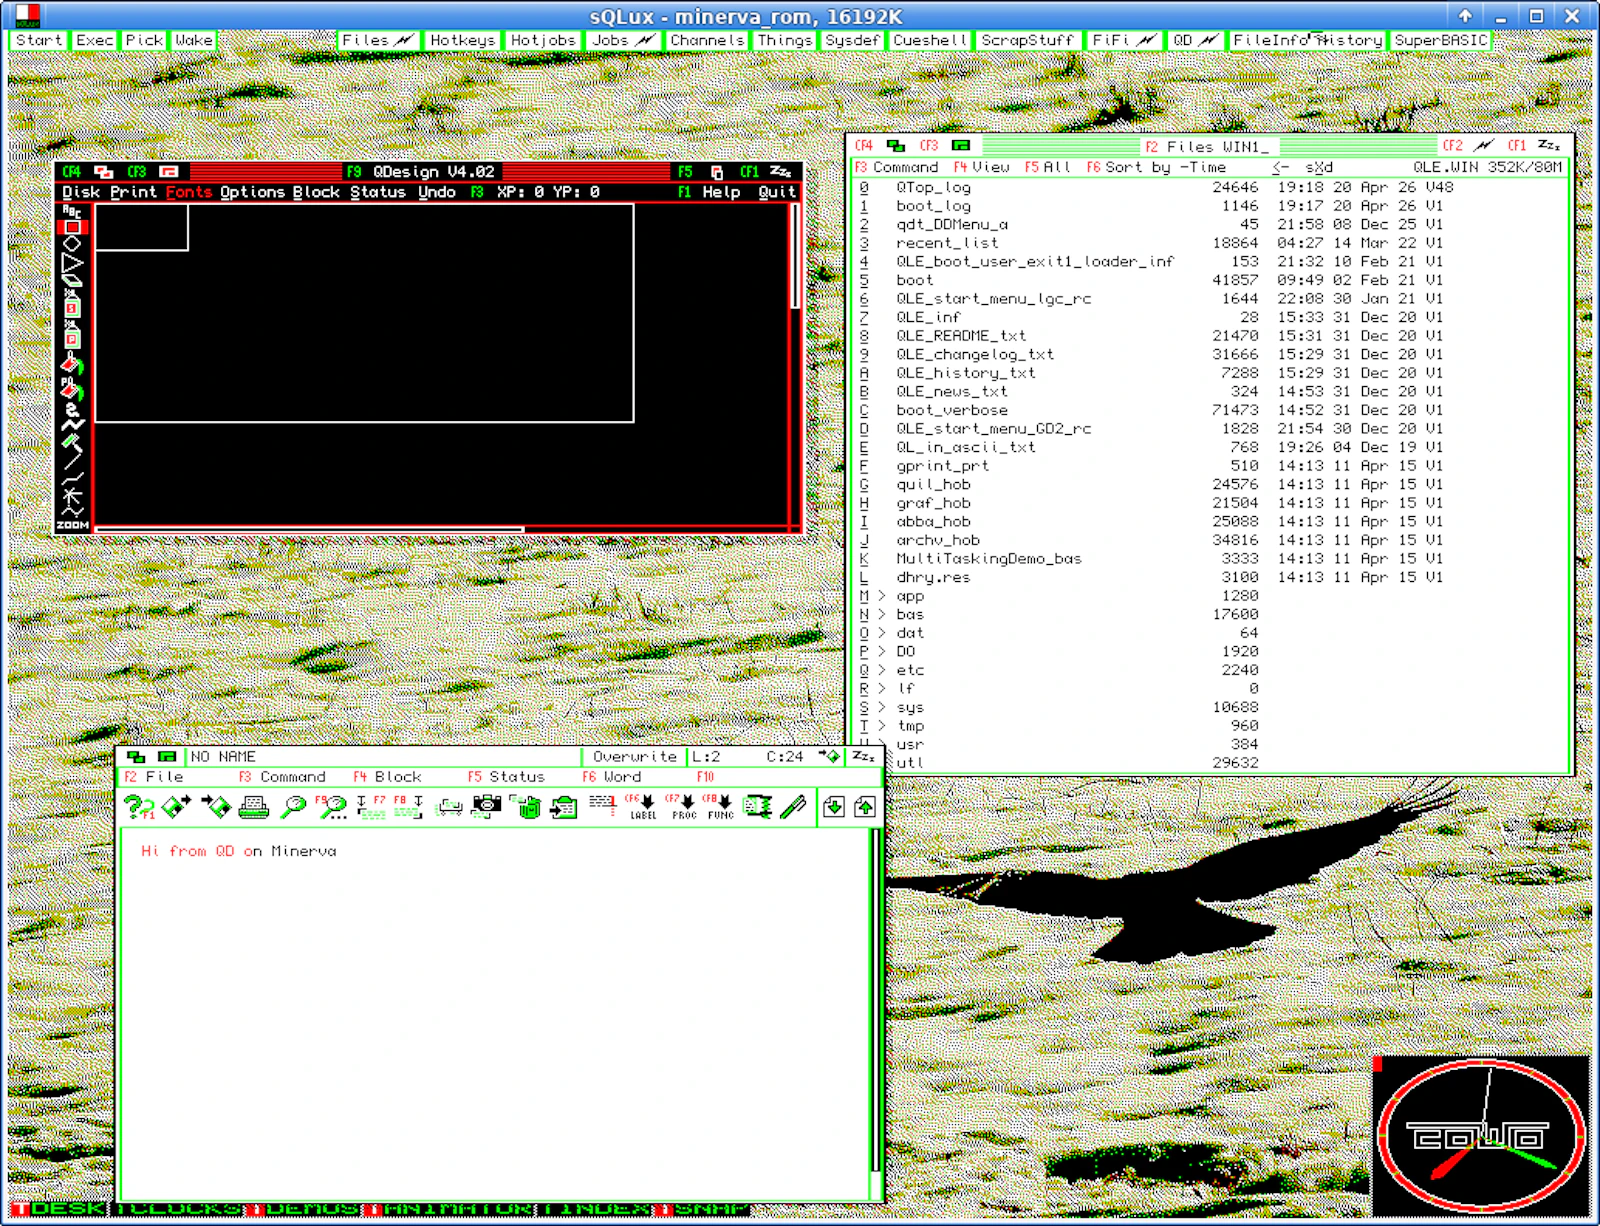Click the F9 find-next magnifier icon
This screenshot has height=1226, width=1600.
[331, 807]
